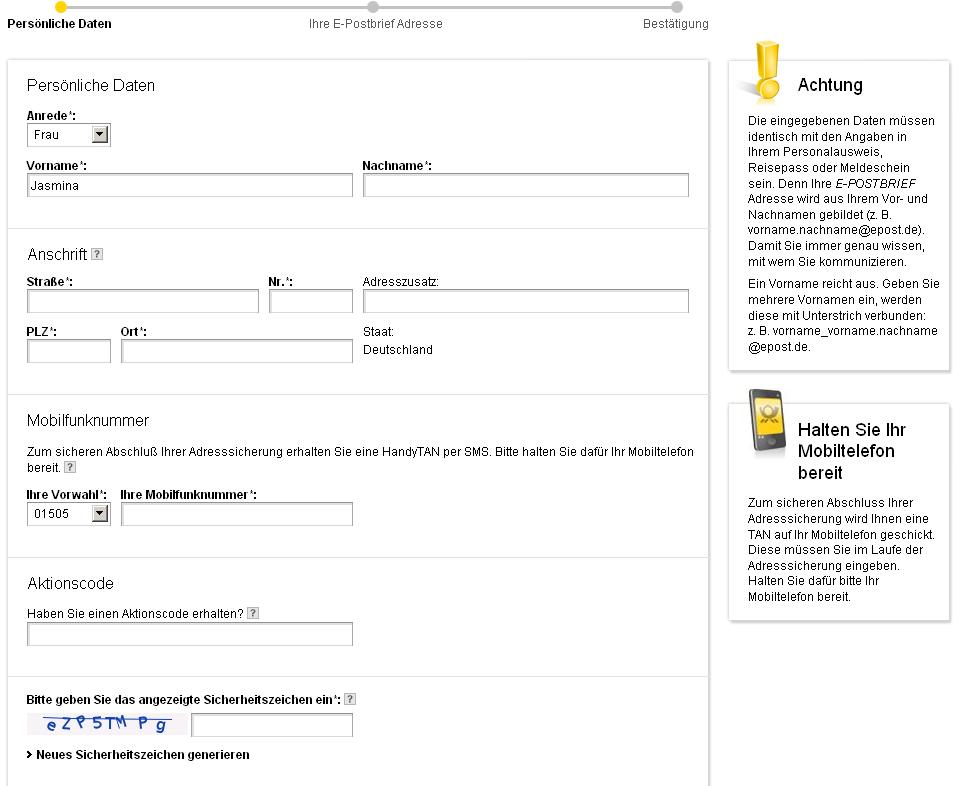
Task: Click the yellow exclamation mark Achtung icon
Action: pos(766,72)
